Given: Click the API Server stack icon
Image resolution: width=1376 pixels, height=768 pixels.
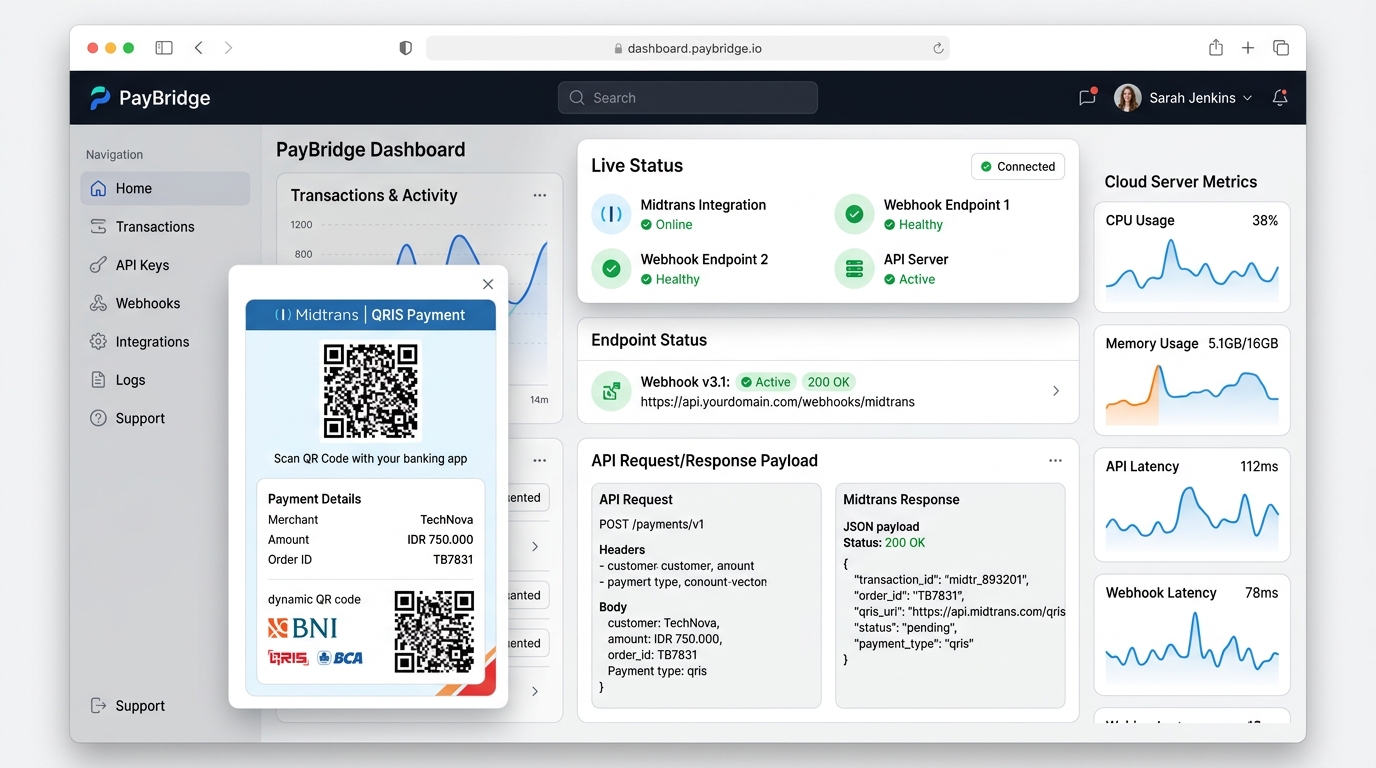Looking at the screenshot, I should [x=854, y=269].
